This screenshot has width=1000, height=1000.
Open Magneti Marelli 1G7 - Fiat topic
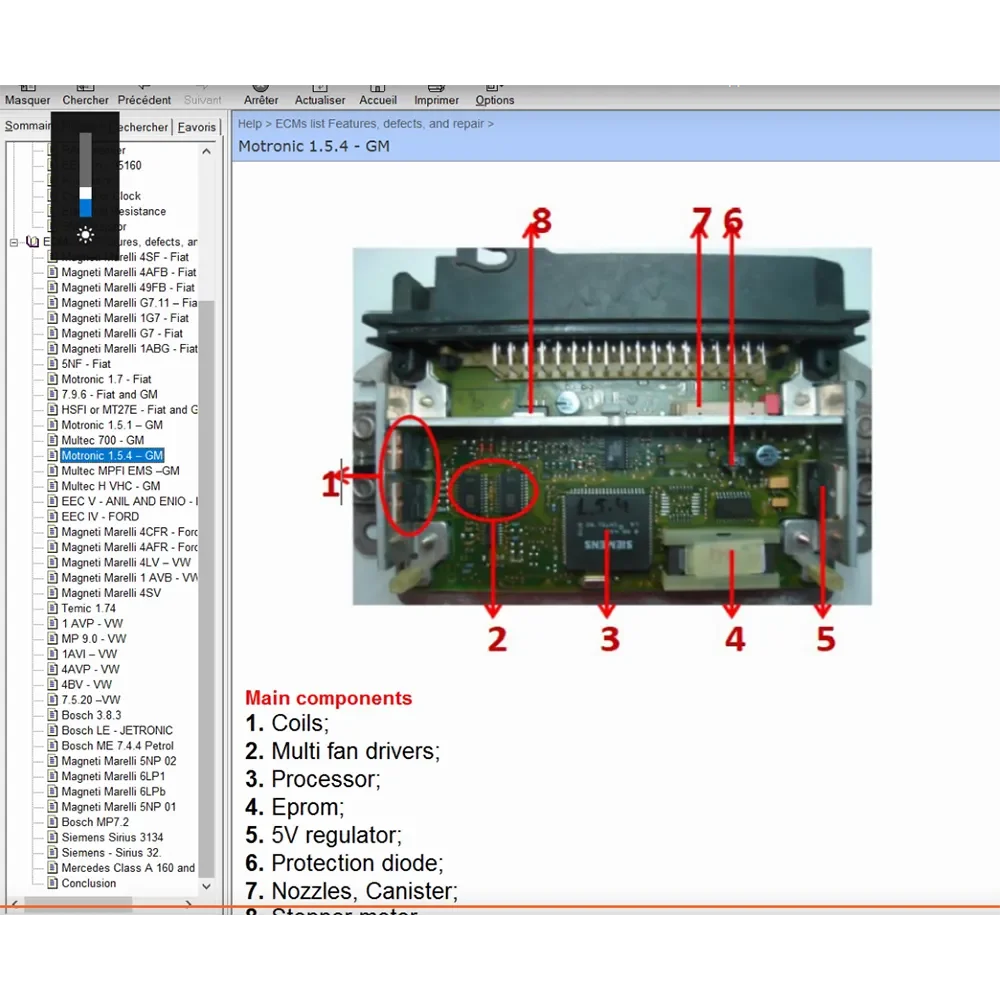(x=125, y=318)
